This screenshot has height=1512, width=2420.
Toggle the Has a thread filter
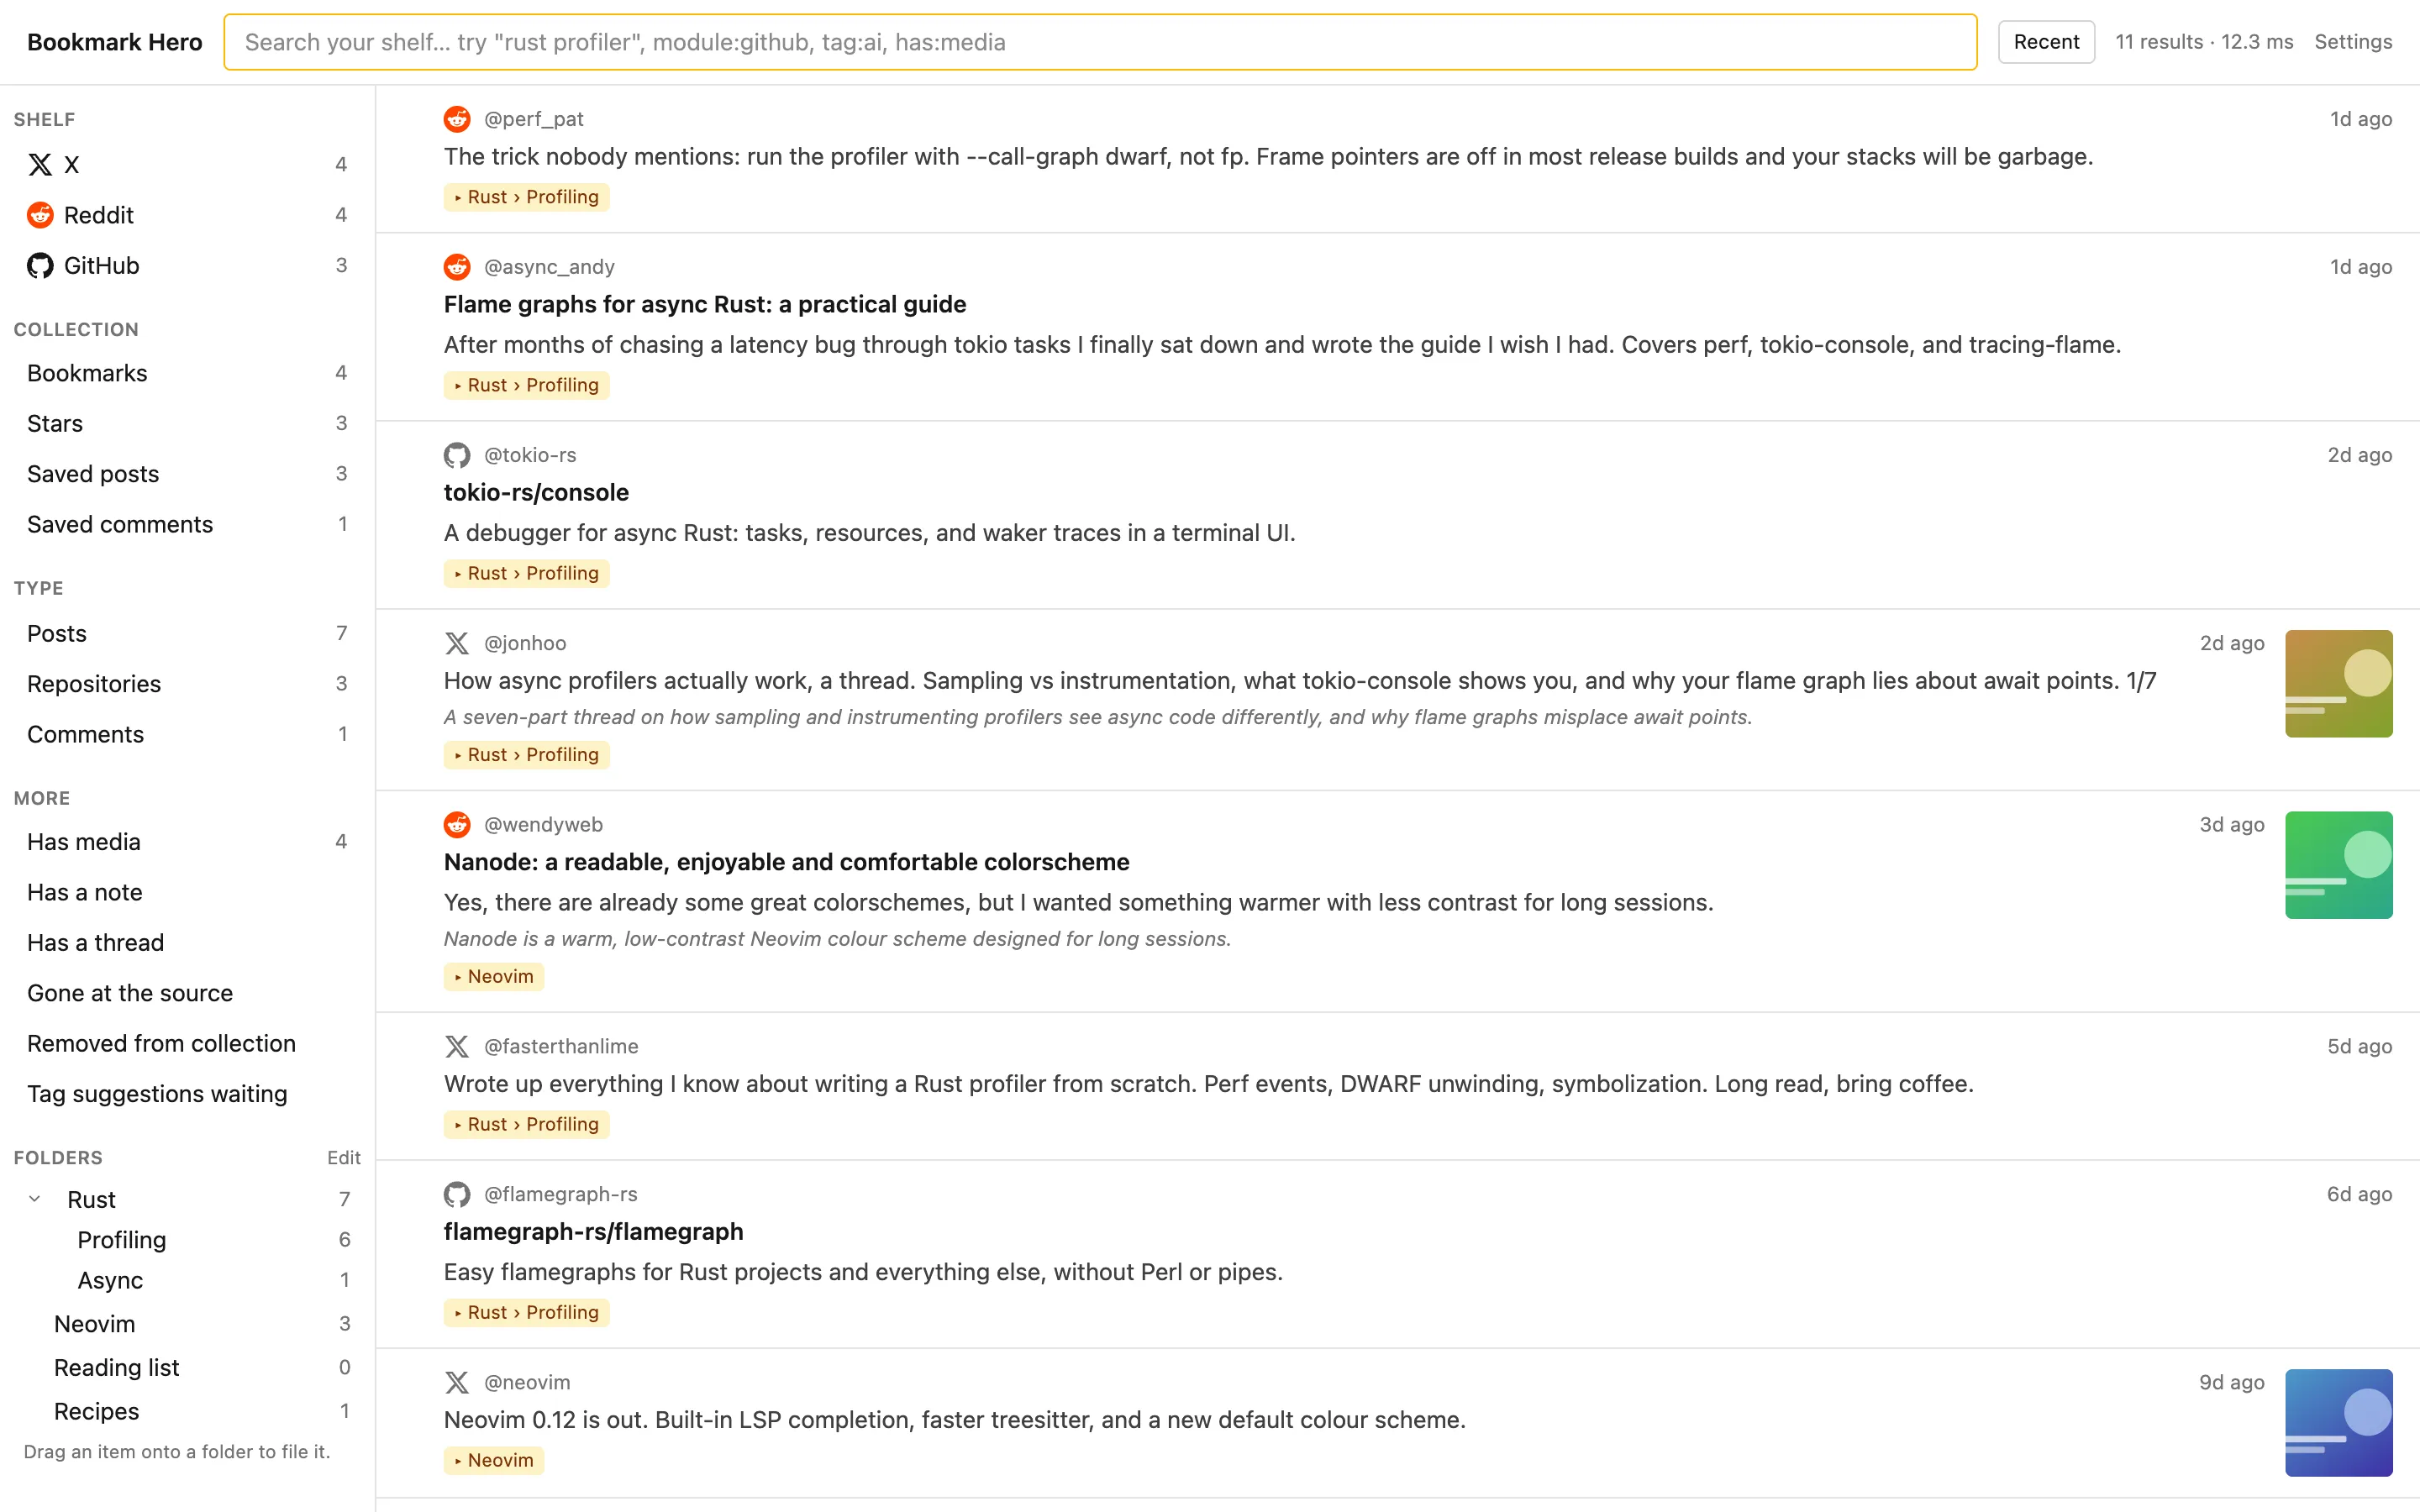187,943
